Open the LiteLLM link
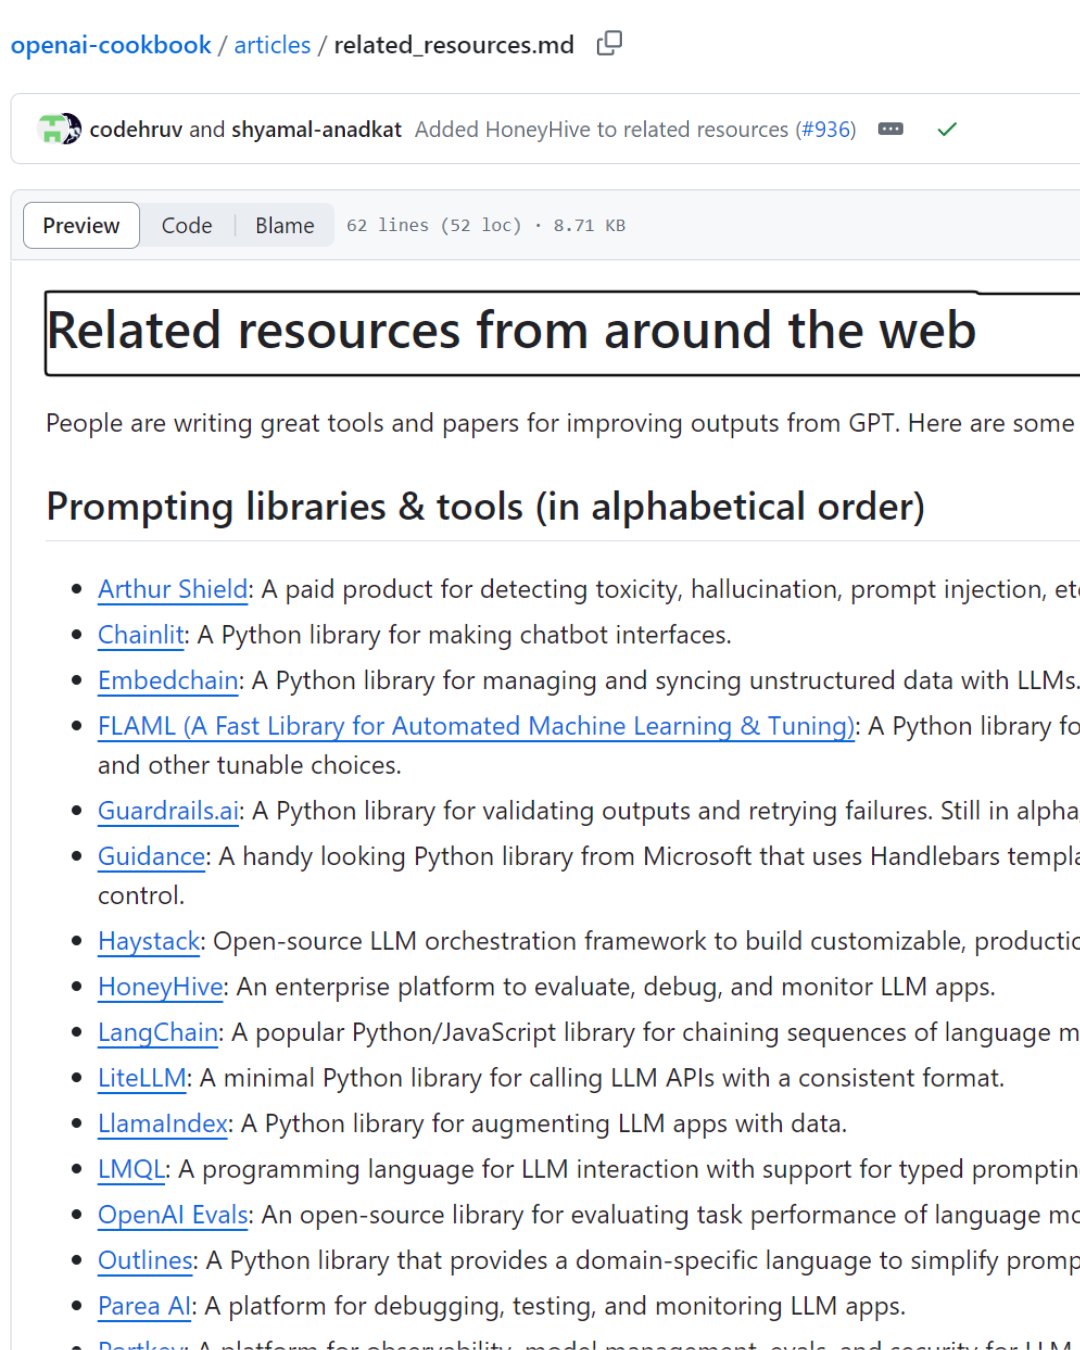 click(x=142, y=1078)
